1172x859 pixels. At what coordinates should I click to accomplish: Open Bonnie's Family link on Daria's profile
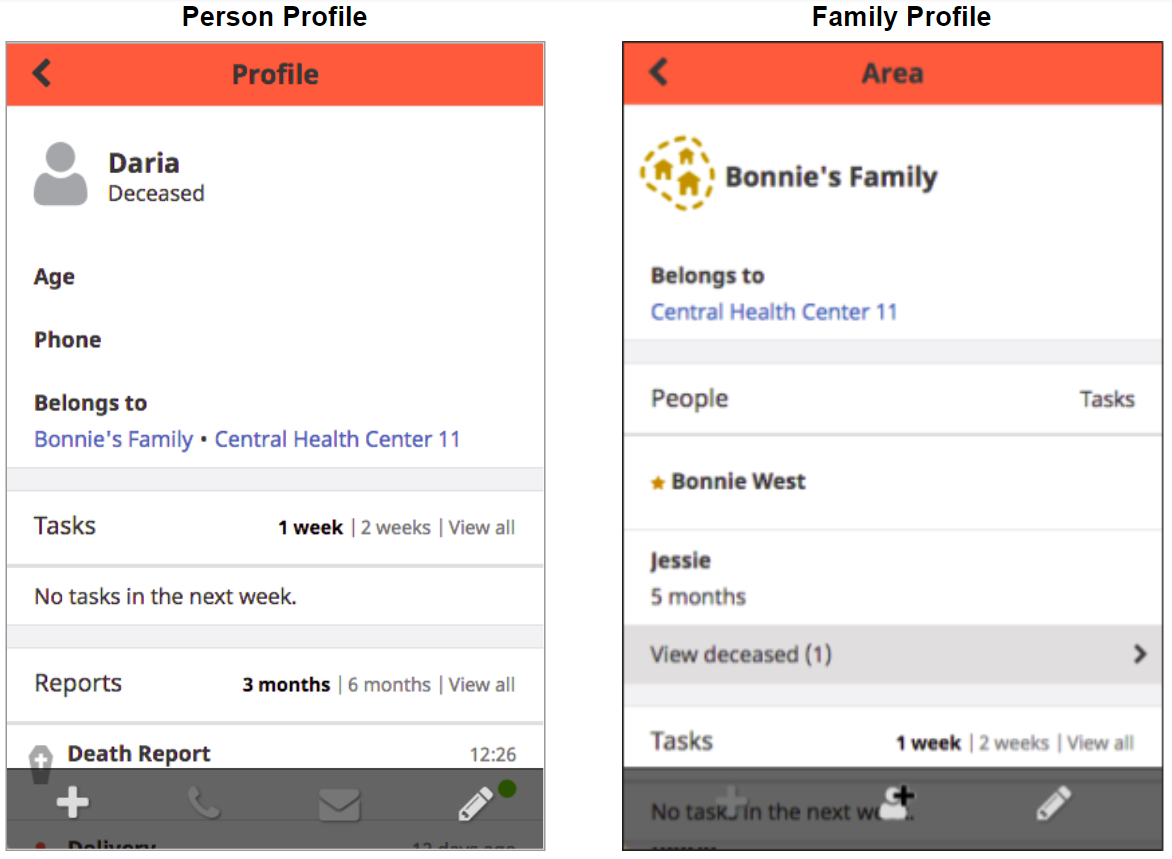click(114, 439)
